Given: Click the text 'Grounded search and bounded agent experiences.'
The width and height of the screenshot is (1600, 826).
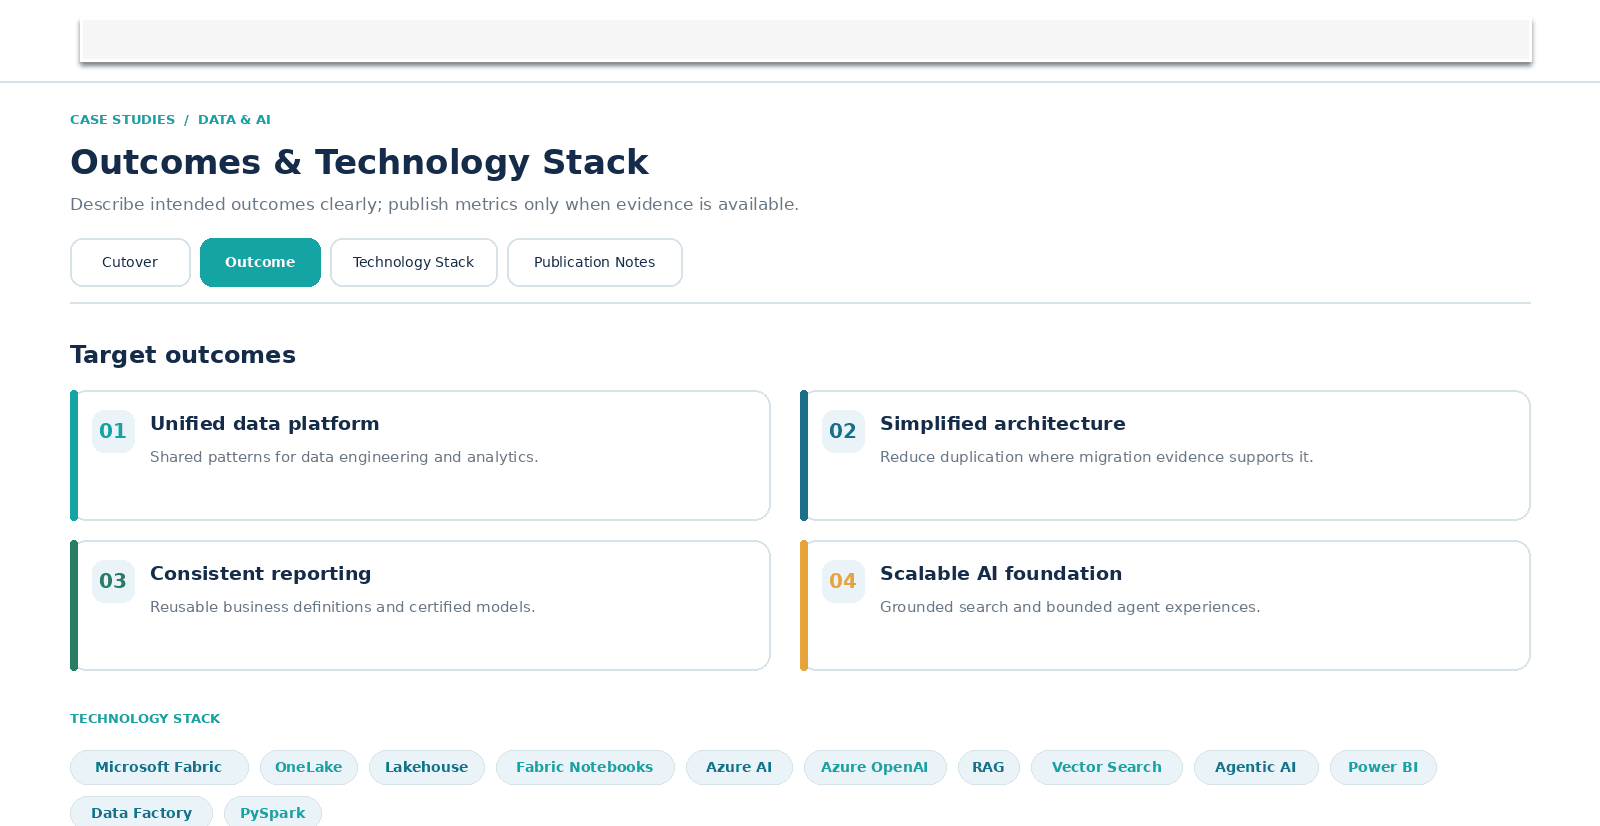Looking at the screenshot, I should click(1070, 607).
